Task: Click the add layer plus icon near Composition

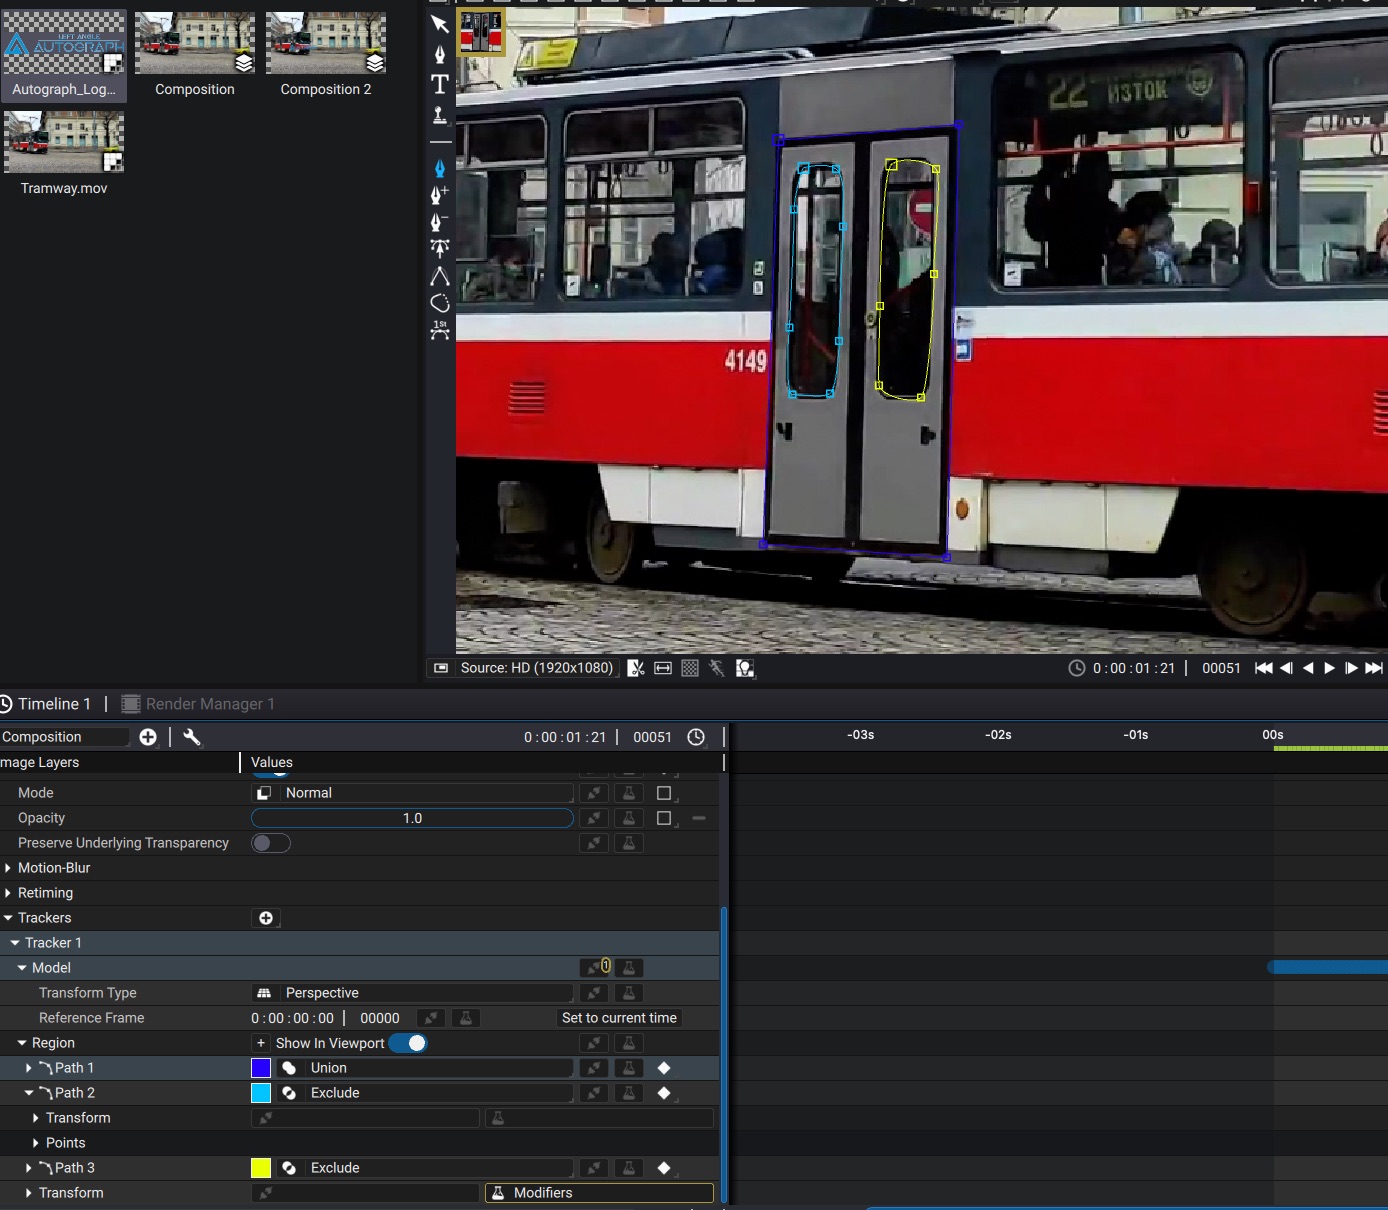Action: (148, 737)
